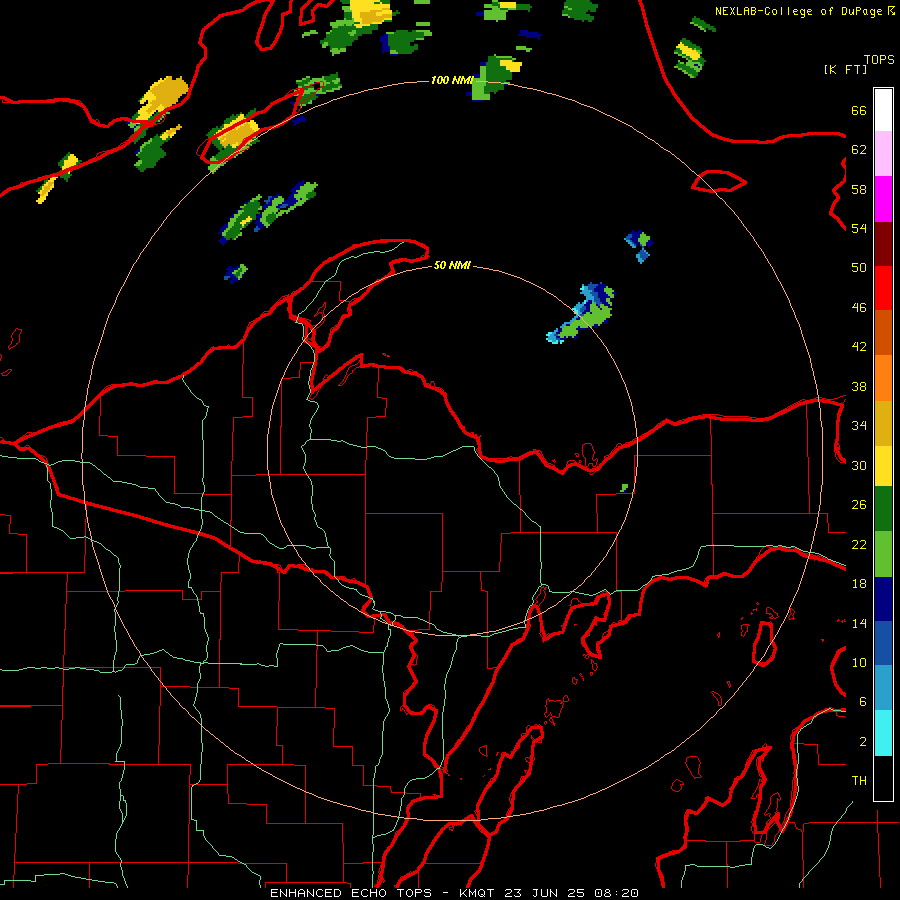The width and height of the screenshot is (900, 900).
Task: Select the bright red legend swatch
Action: pyautogui.click(x=883, y=288)
